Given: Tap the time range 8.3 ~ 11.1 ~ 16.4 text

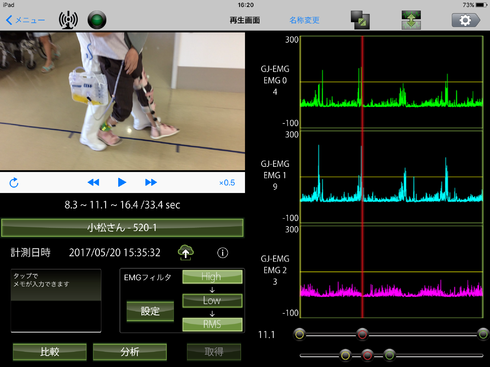Looking at the screenshot, I should 102,205.
